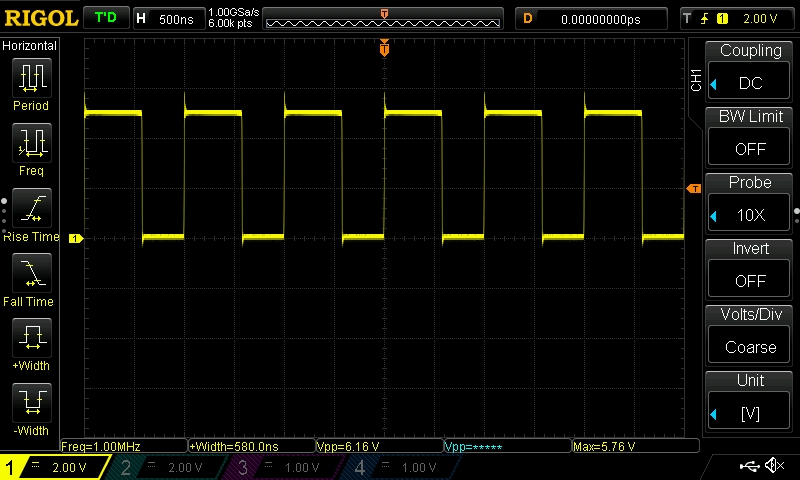Click the trigger level 2.00 V readout
800x480 pixels.
click(x=760, y=19)
